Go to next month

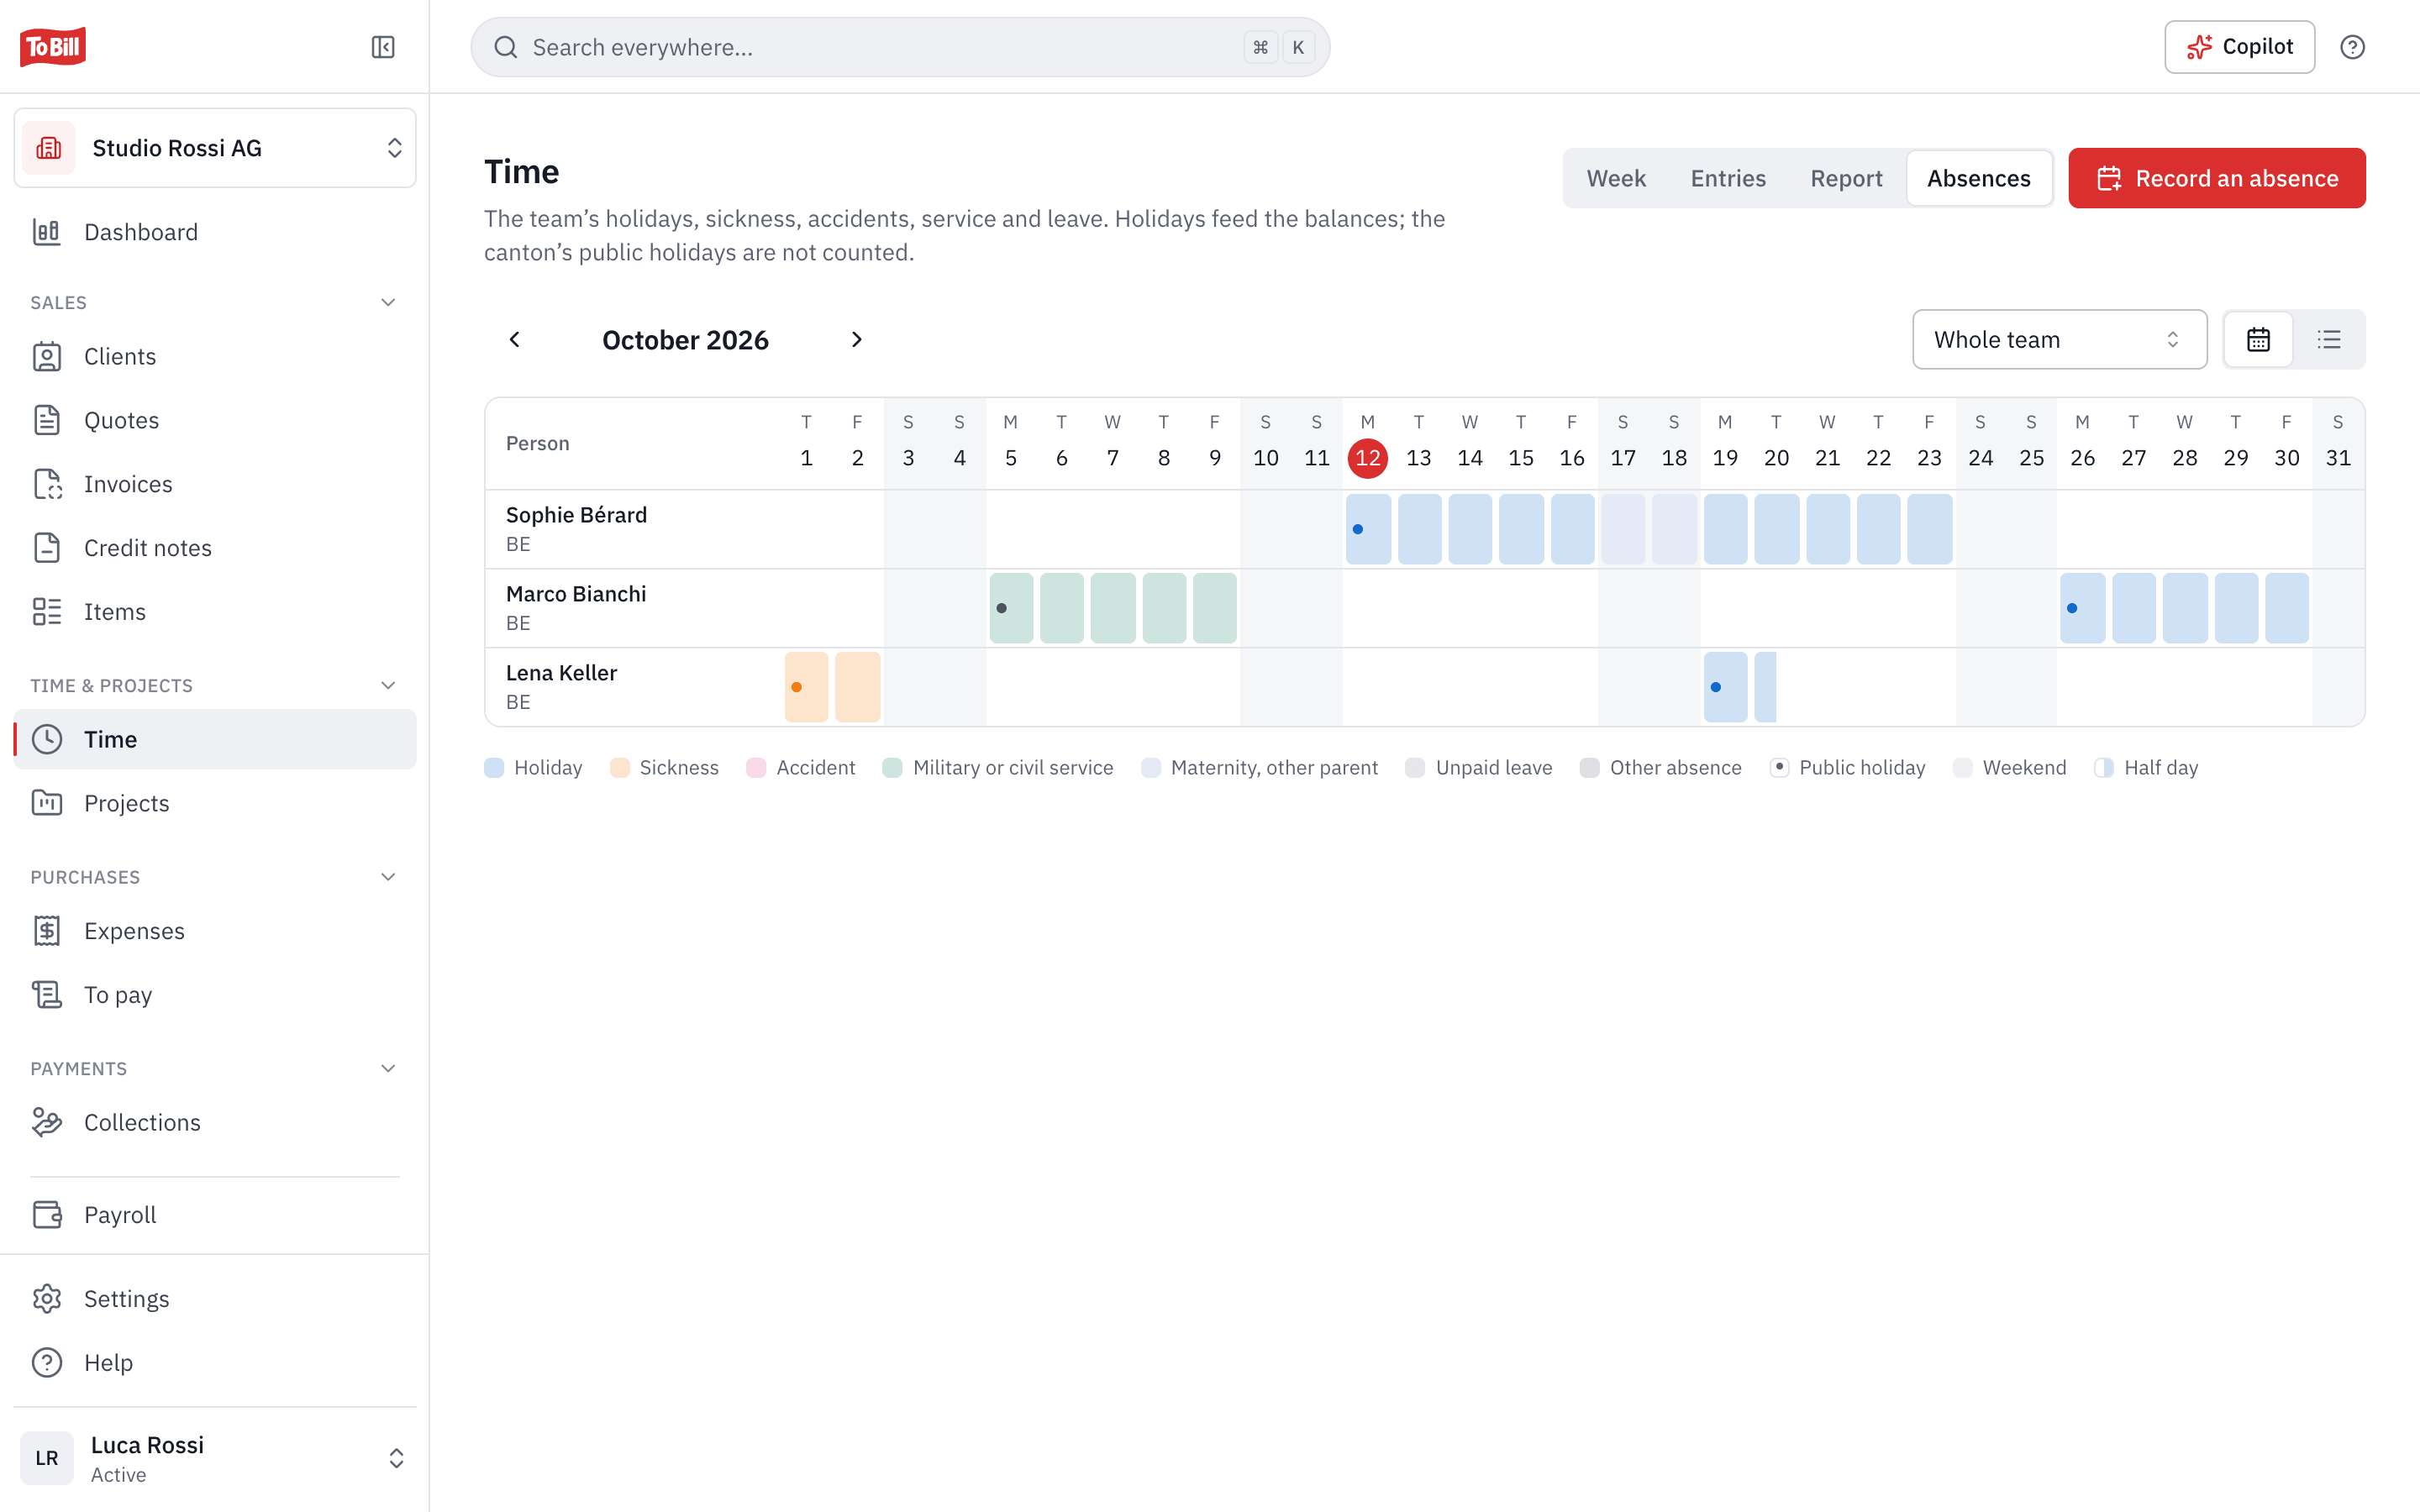tap(856, 340)
